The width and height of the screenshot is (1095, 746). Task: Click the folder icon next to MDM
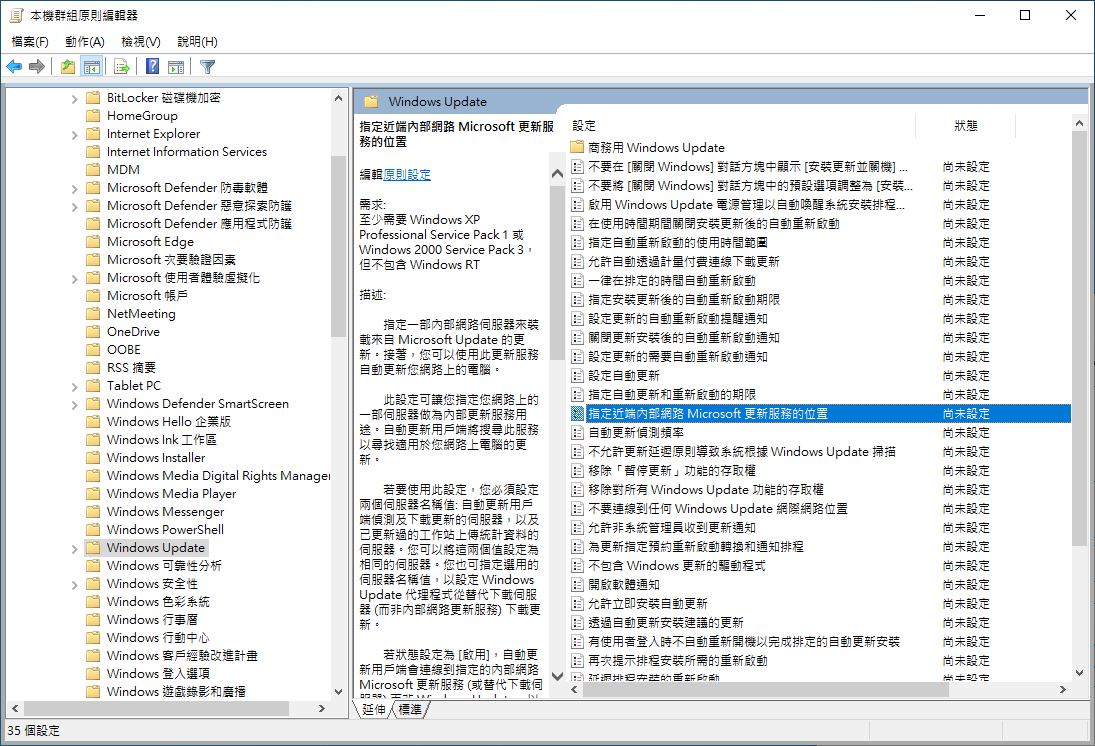pos(93,170)
